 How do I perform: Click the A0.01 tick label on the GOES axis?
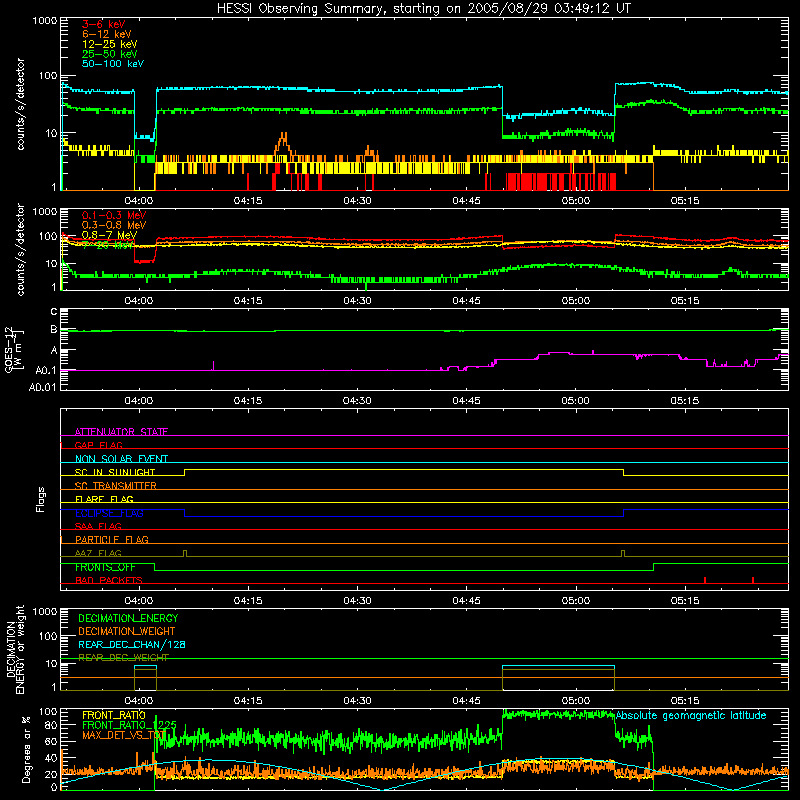pyautogui.click(x=43, y=387)
